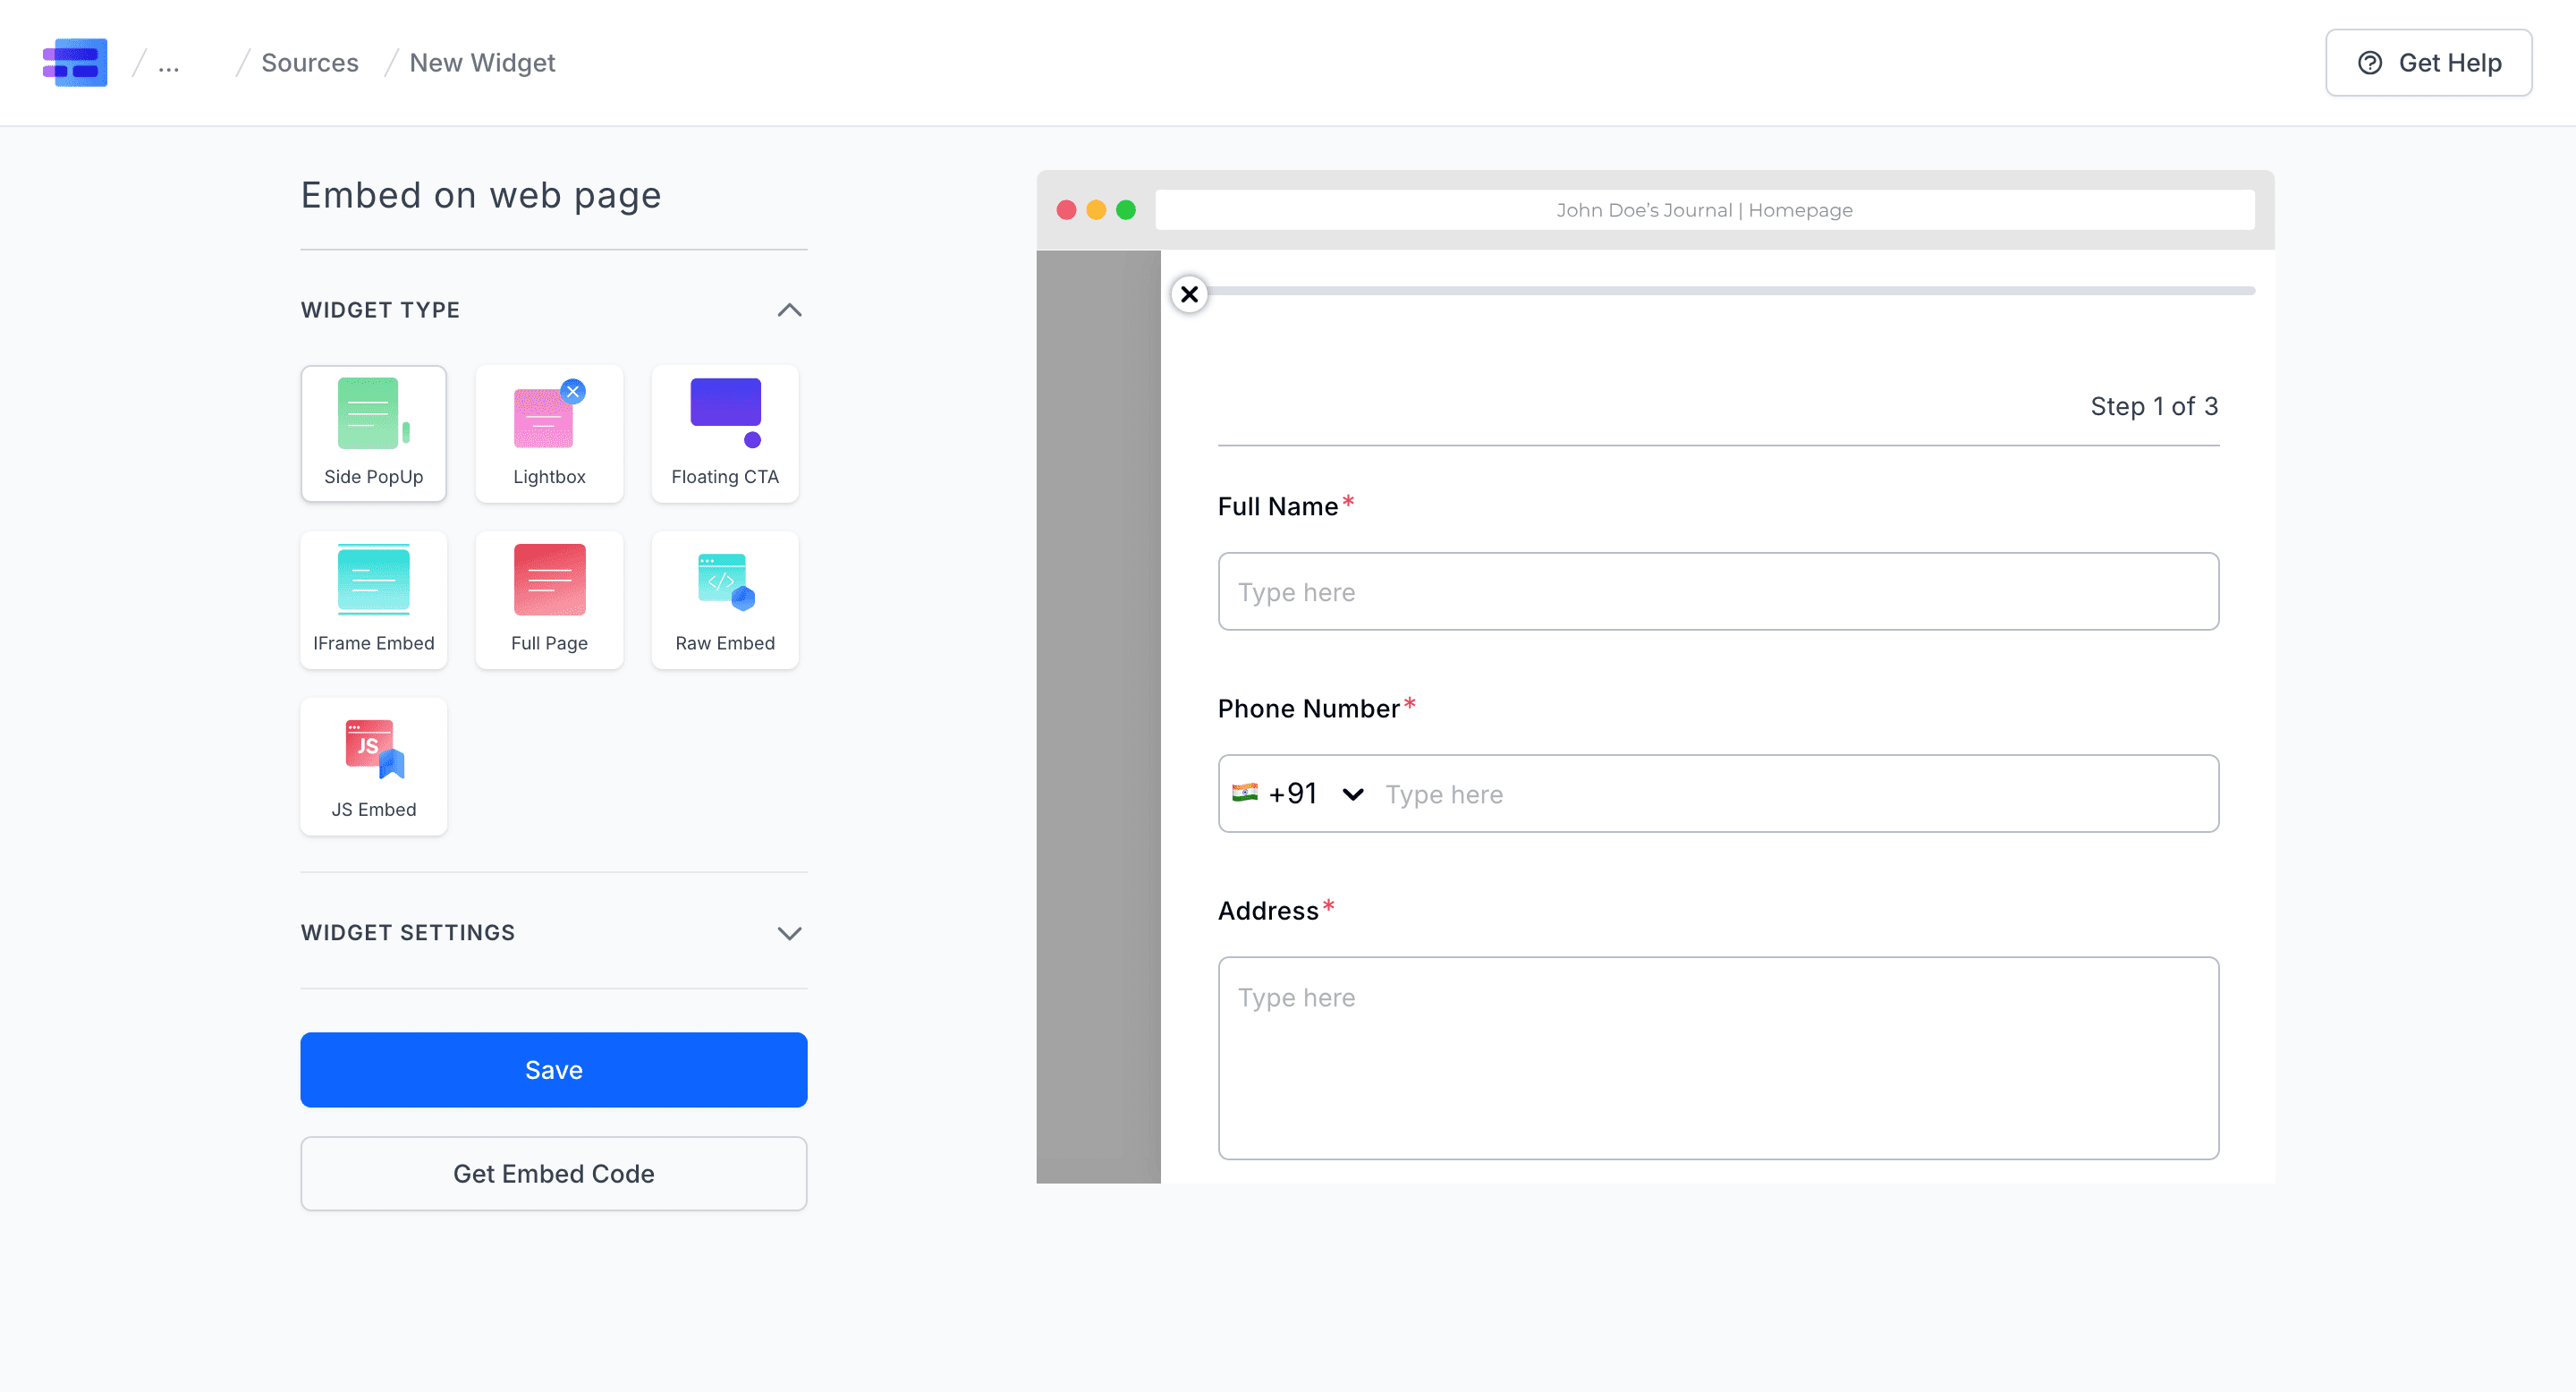The image size is (2576, 1392).
Task: Open the +91 country code dropdown
Action: pyautogui.click(x=1298, y=794)
